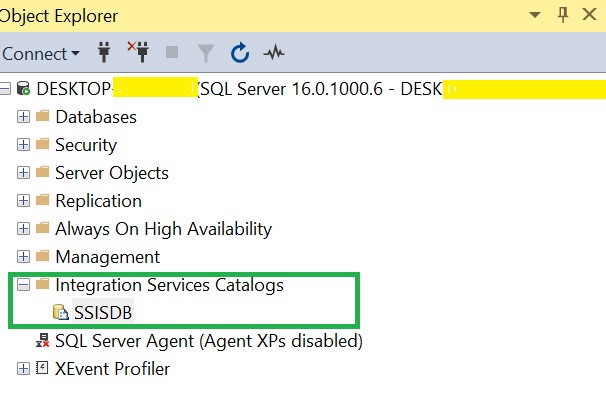Click the SQL Server Agent disabled icon
The width and height of the screenshot is (606, 415).
click(x=43, y=340)
